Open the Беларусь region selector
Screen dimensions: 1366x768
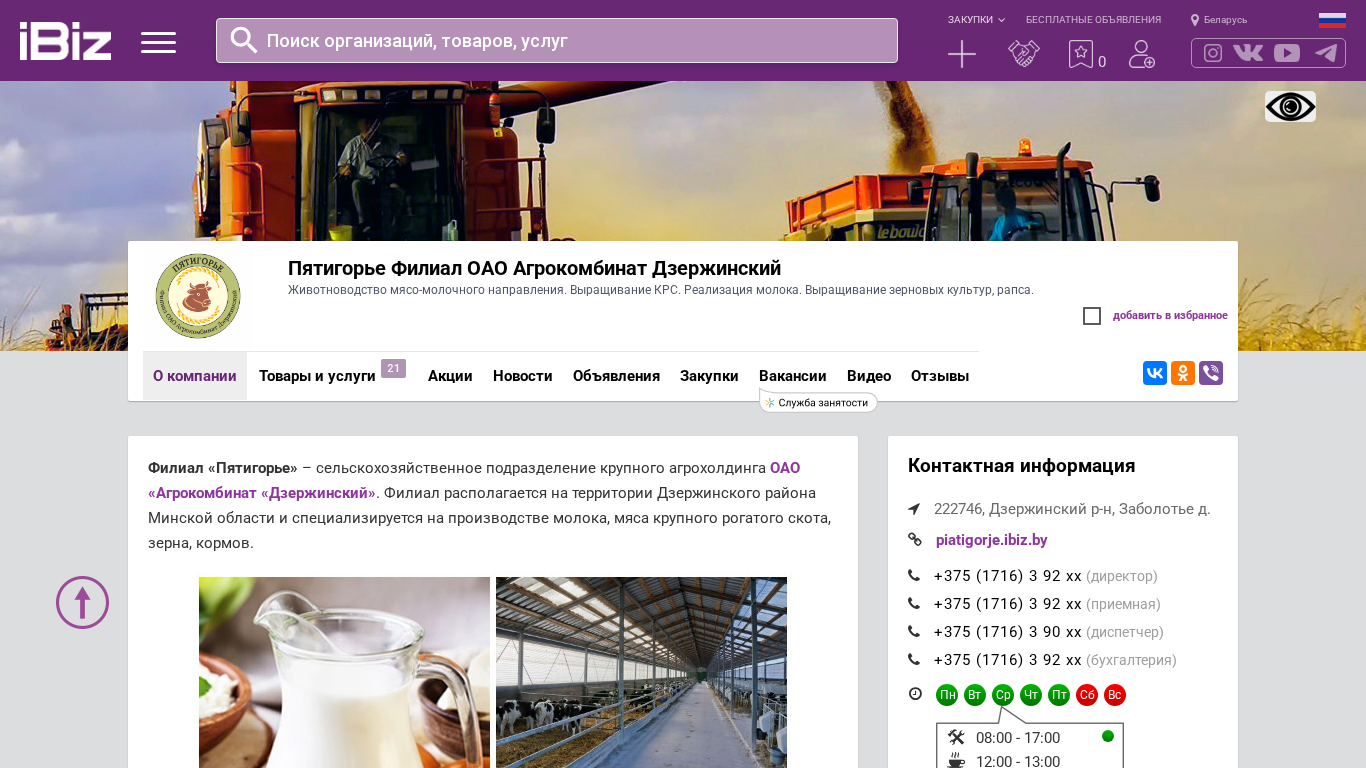[1225, 20]
